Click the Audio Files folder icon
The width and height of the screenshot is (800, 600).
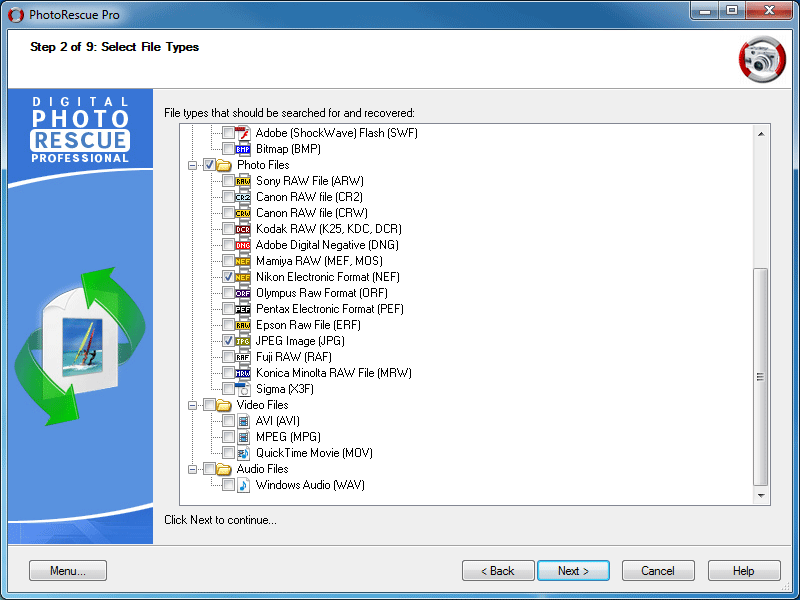(223, 469)
